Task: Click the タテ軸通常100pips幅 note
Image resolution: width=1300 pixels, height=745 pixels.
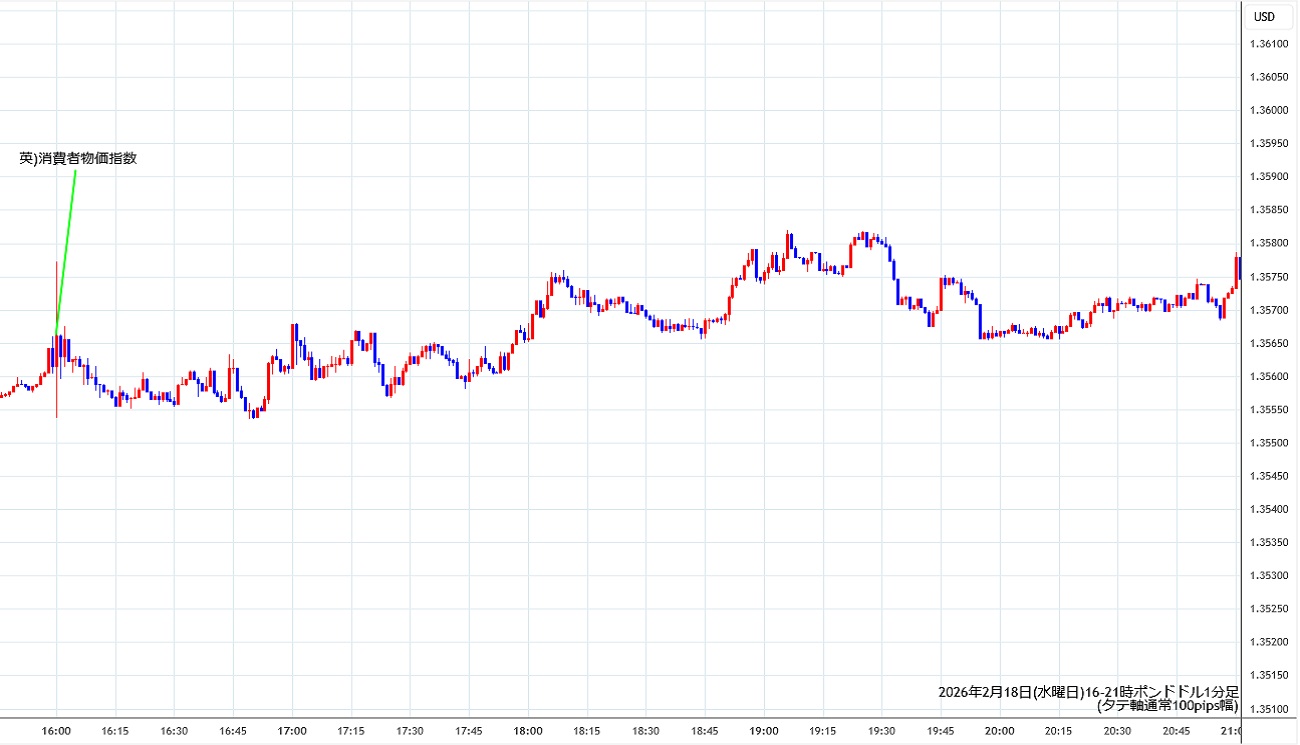Action: point(1167,705)
